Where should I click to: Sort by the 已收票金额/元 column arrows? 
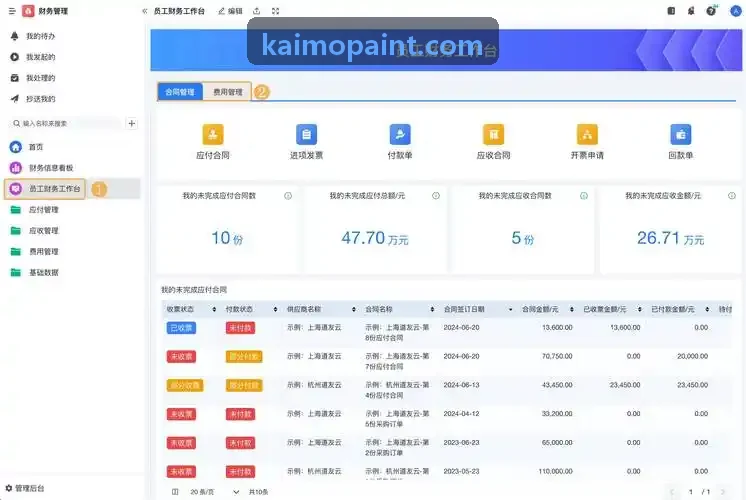(x=639, y=309)
